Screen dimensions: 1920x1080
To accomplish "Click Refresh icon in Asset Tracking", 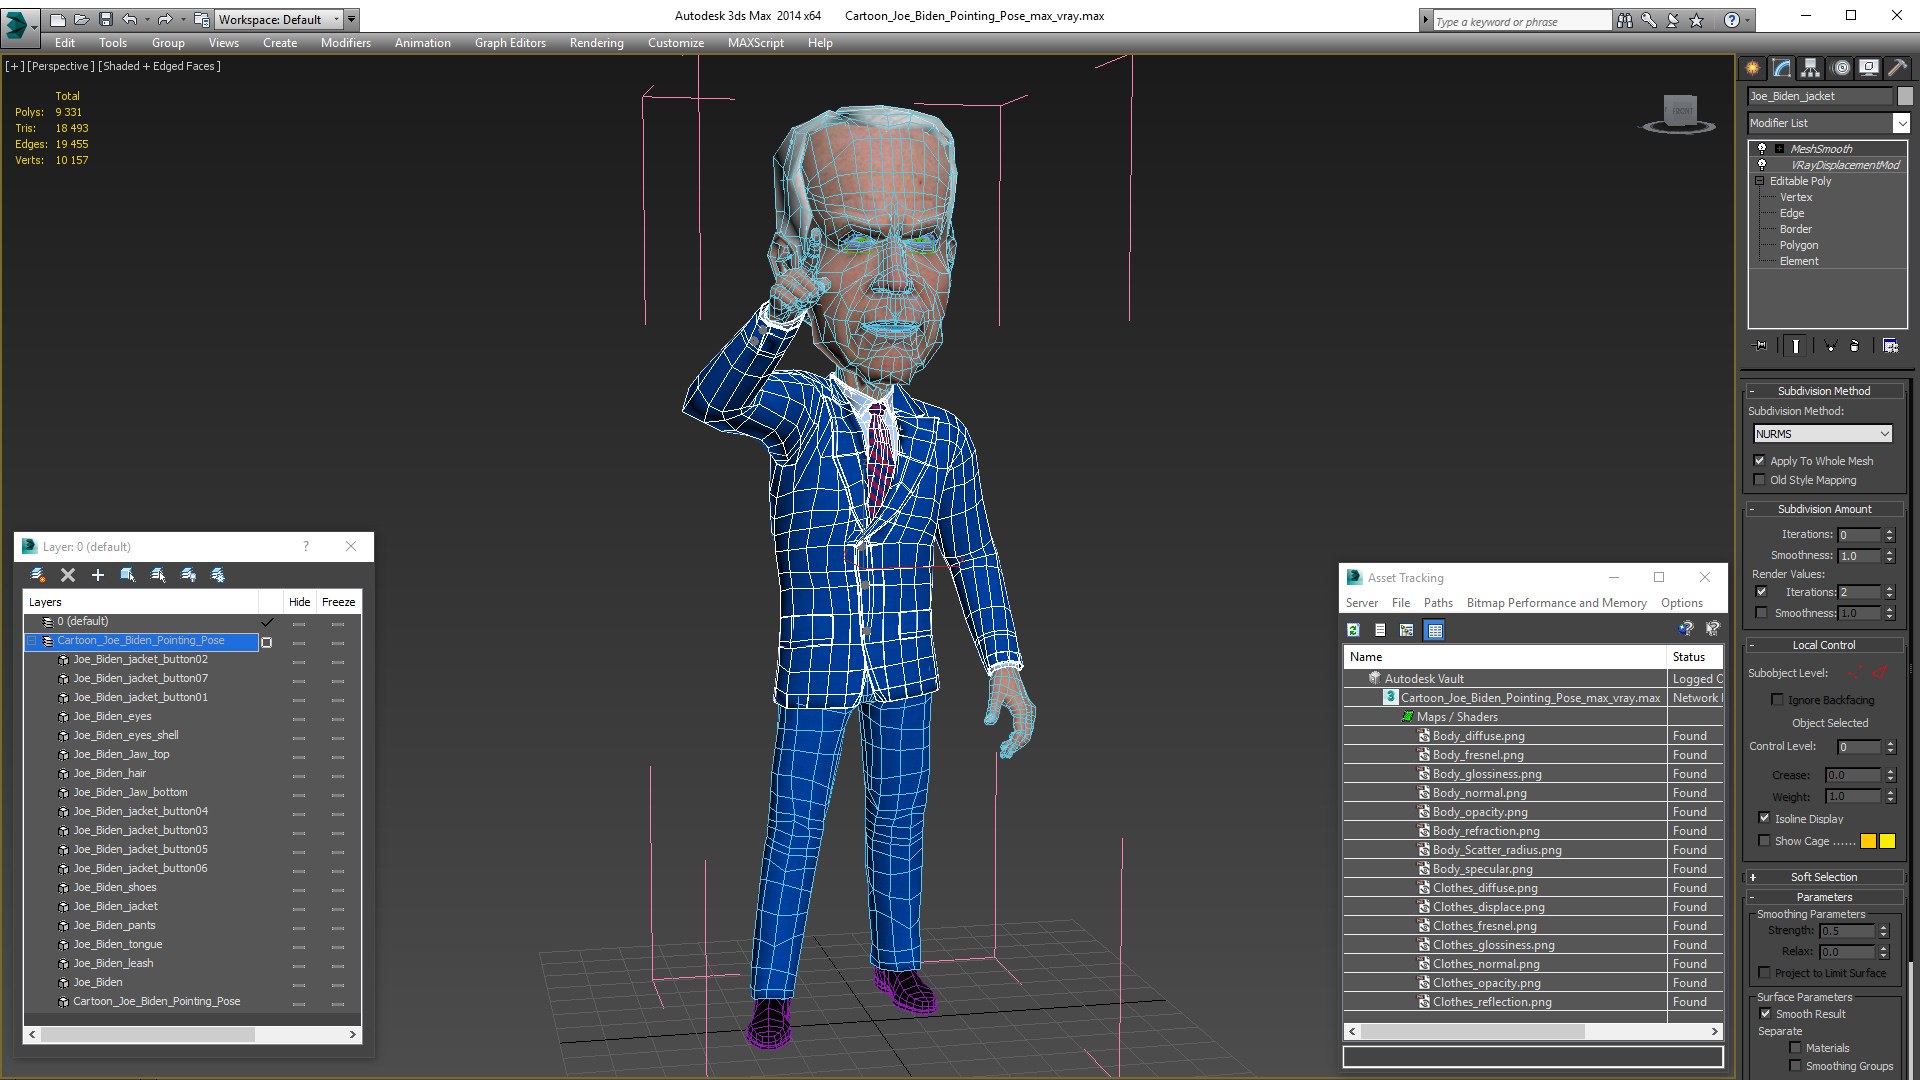I will tap(1353, 630).
